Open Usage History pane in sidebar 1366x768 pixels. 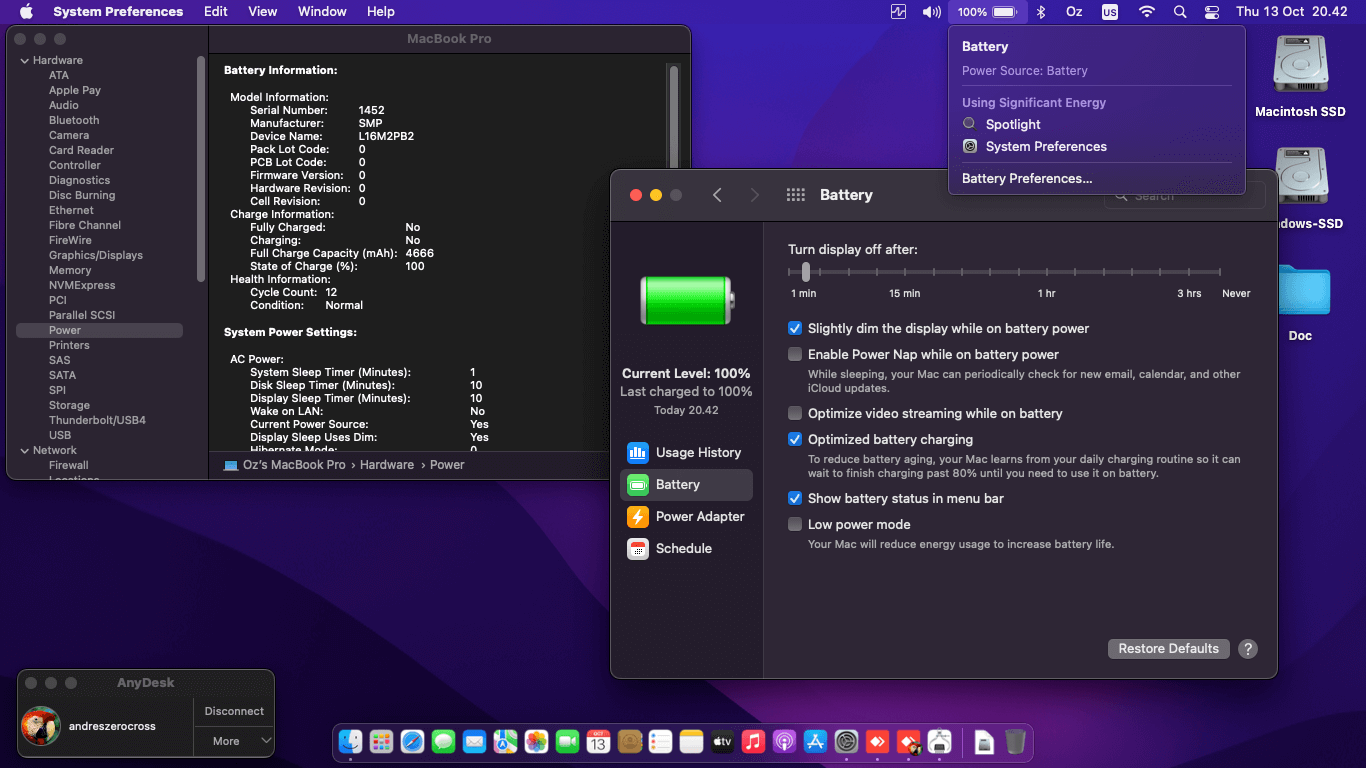tap(686, 452)
